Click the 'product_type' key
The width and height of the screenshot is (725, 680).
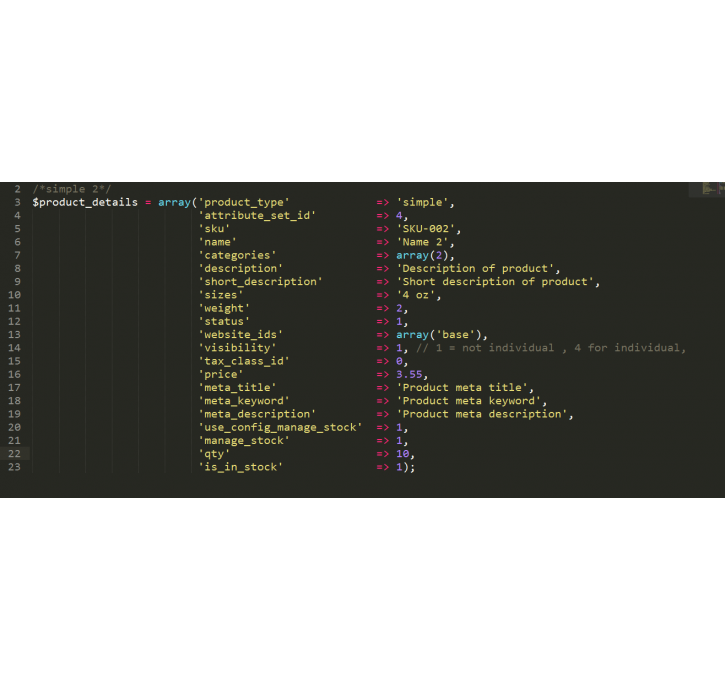point(244,202)
